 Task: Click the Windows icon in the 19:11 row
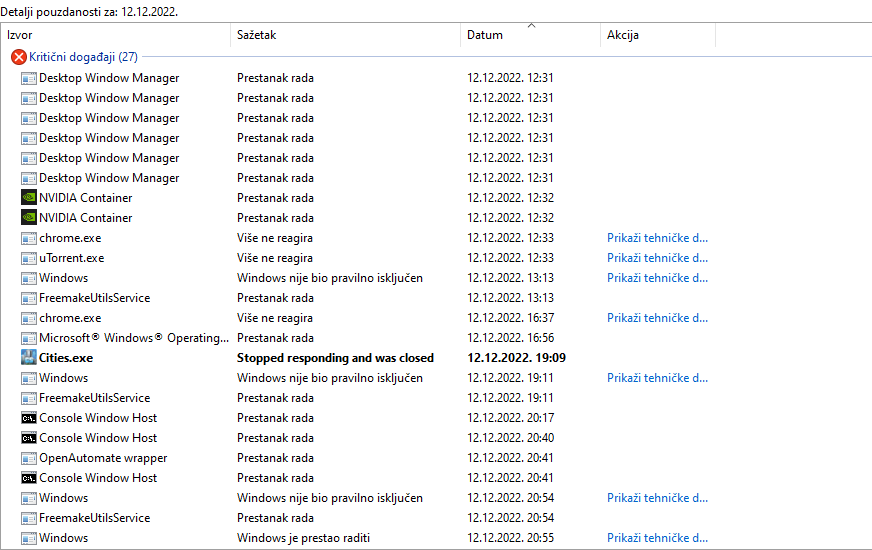click(x=28, y=378)
